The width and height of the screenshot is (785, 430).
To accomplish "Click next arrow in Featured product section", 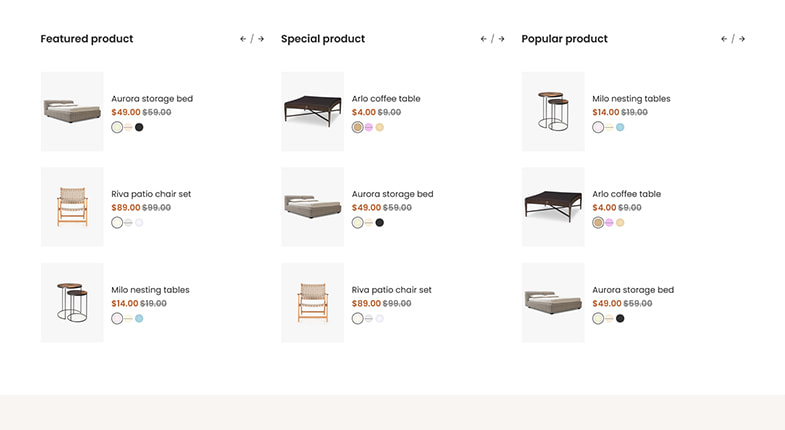I will click(x=261, y=39).
